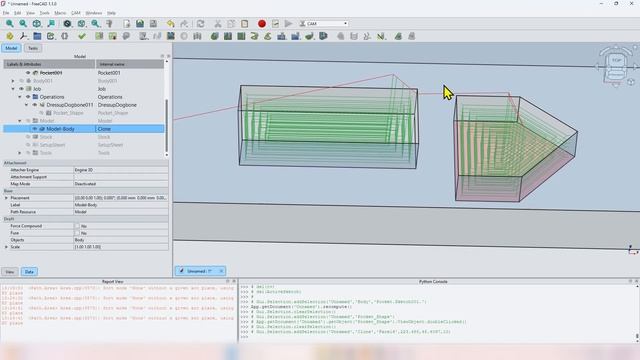
Task: Toggle visibility eye of DressupDogbone011
Action: click(x=35, y=105)
